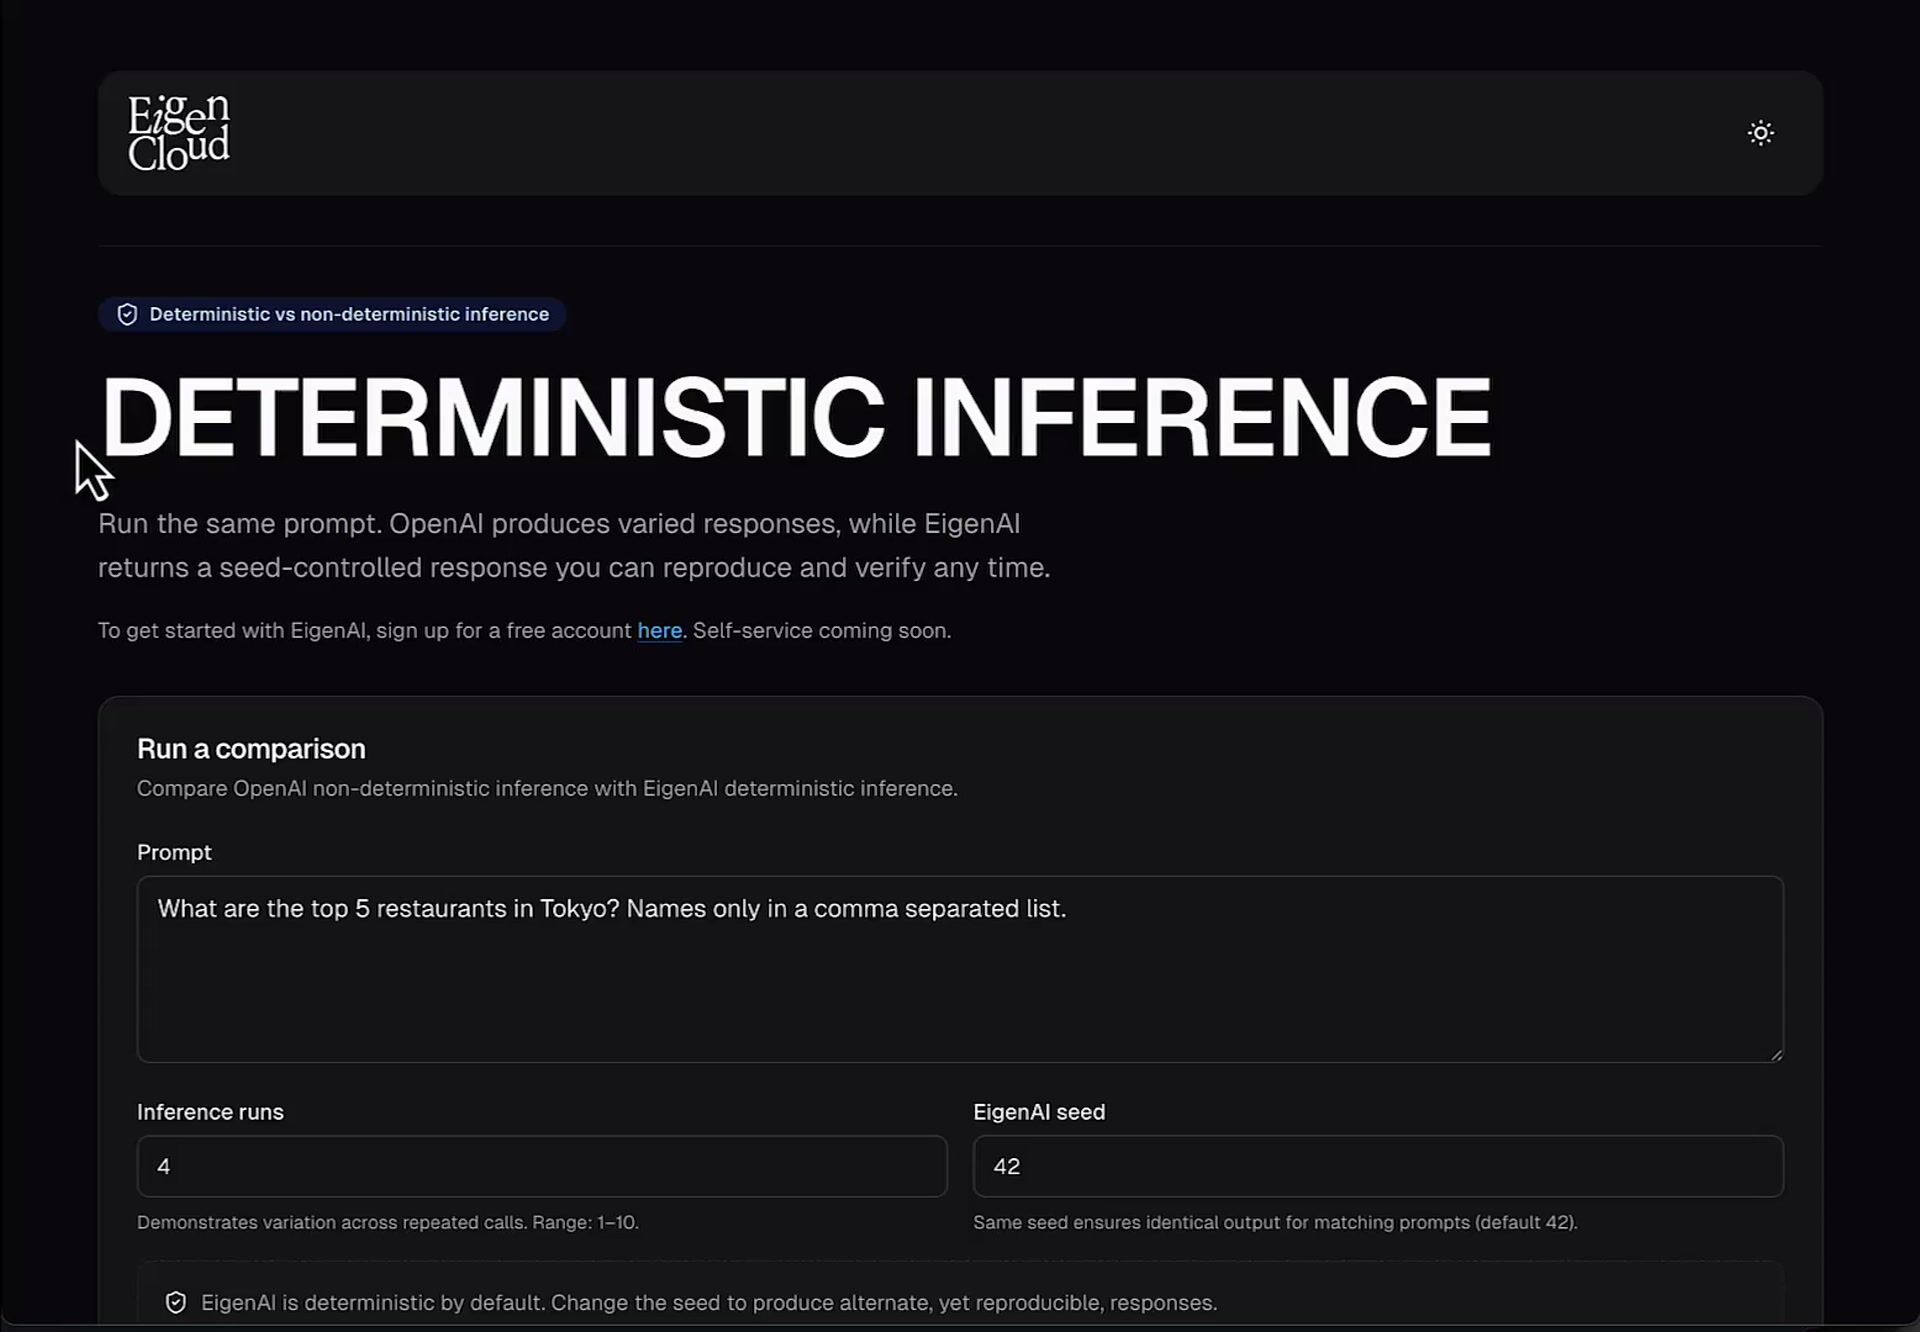This screenshot has height=1332, width=1920.
Task: Click the shield icon in the deterministic badge
Action: coord(127,314)
